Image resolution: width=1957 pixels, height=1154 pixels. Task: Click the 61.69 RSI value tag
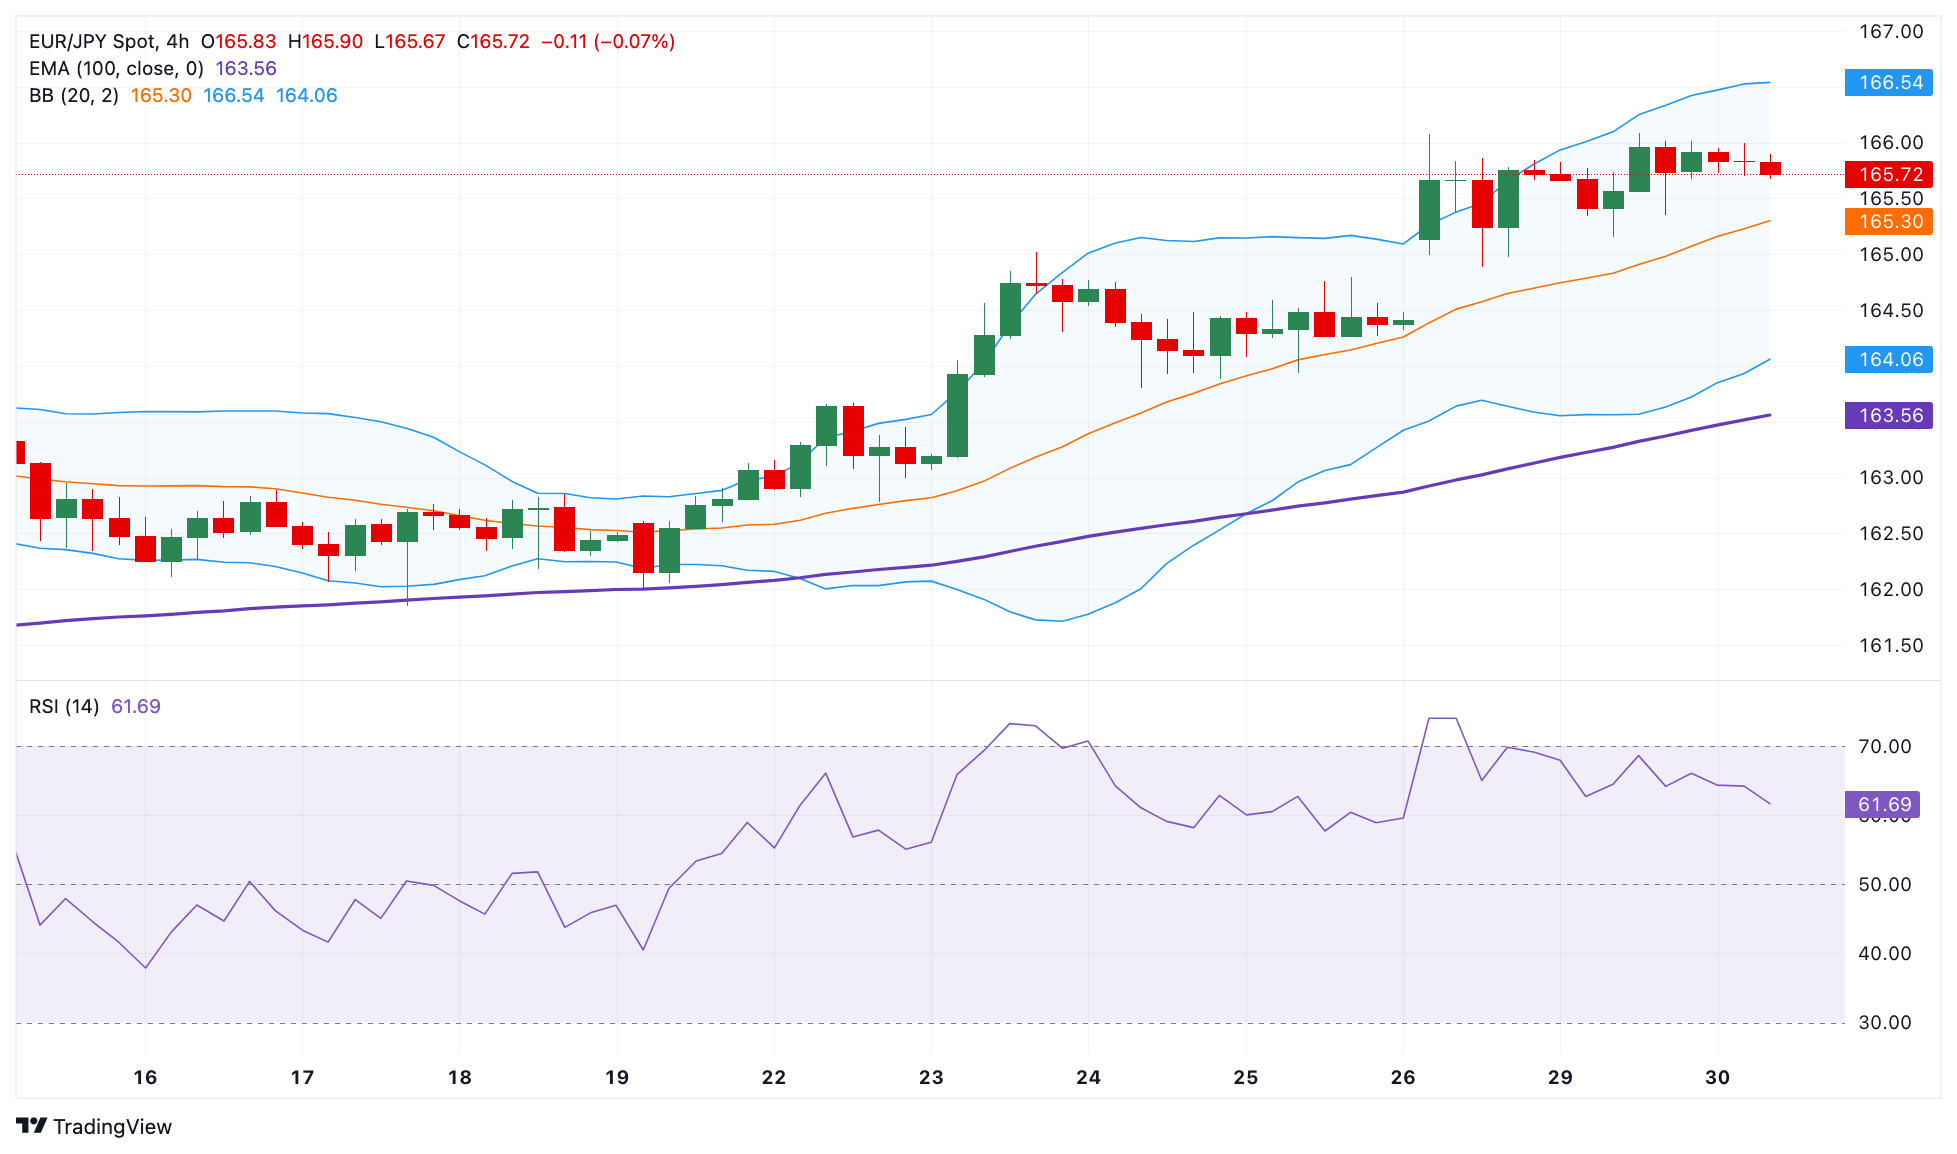pos(1882,805)
